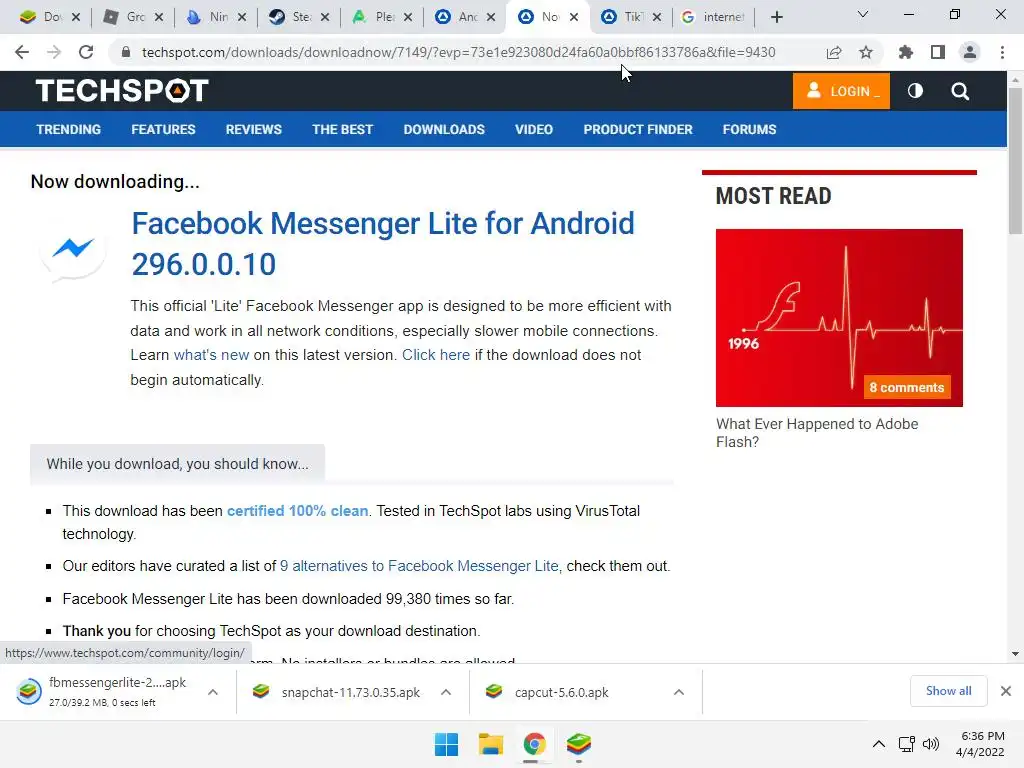Screen dimensions: 1024x768
Task: Click the browser forward arrow
Action: (x=54, y=52)
